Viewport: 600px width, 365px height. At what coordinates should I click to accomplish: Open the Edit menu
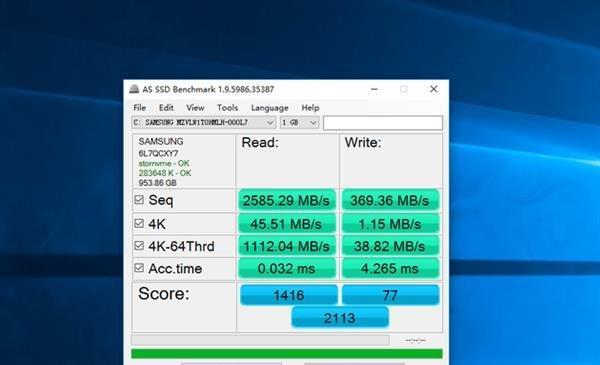pyautogui.click(x=166, y=108)
